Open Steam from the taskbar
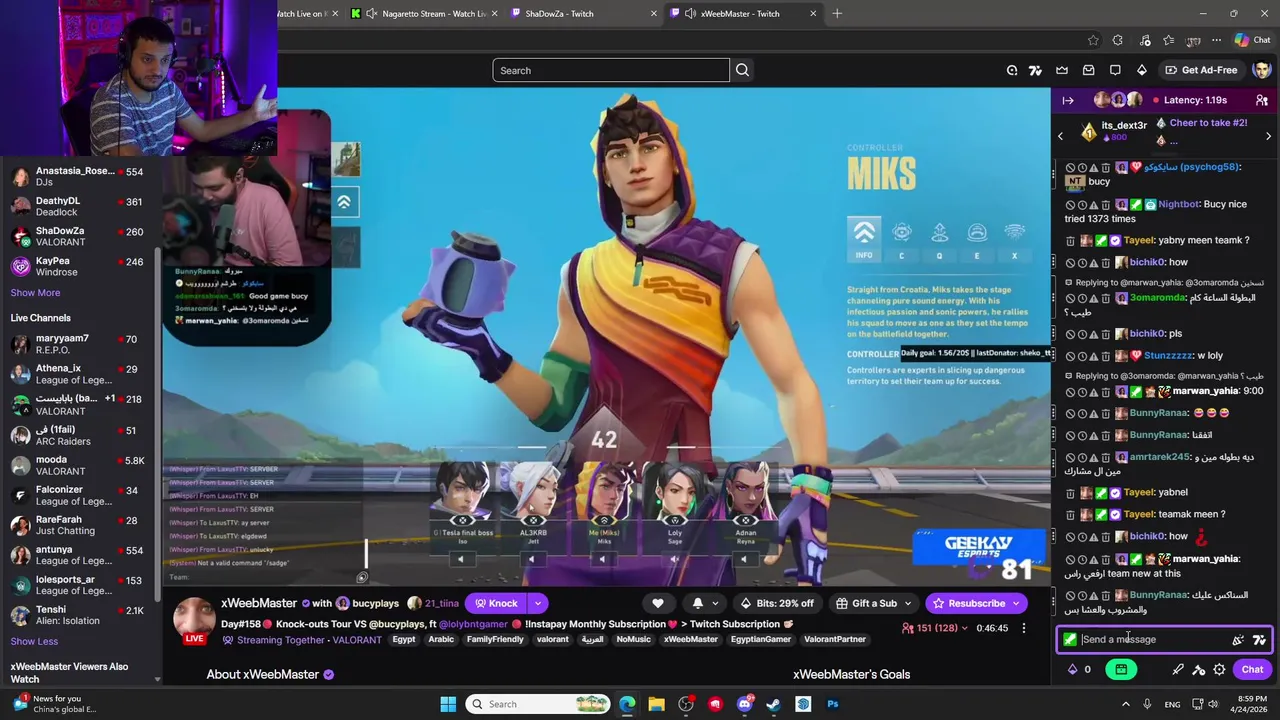Viewport: 1280px width, 720px height. (x=773, y=704)
